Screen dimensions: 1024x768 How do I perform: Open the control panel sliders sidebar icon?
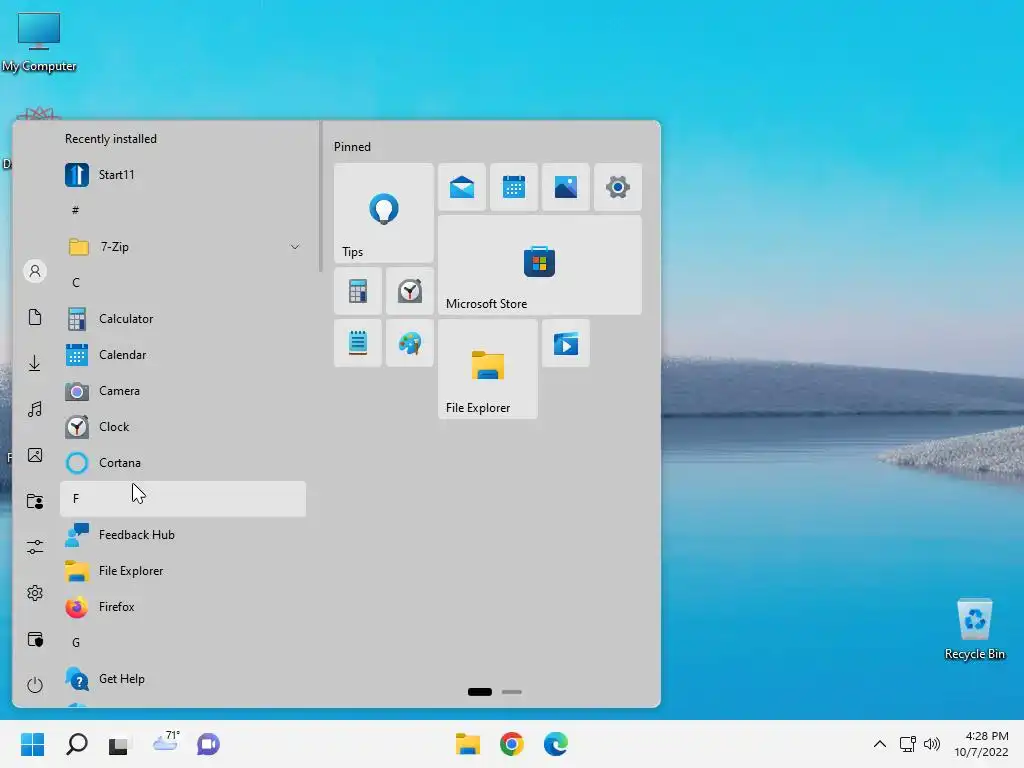click(35, 547)
